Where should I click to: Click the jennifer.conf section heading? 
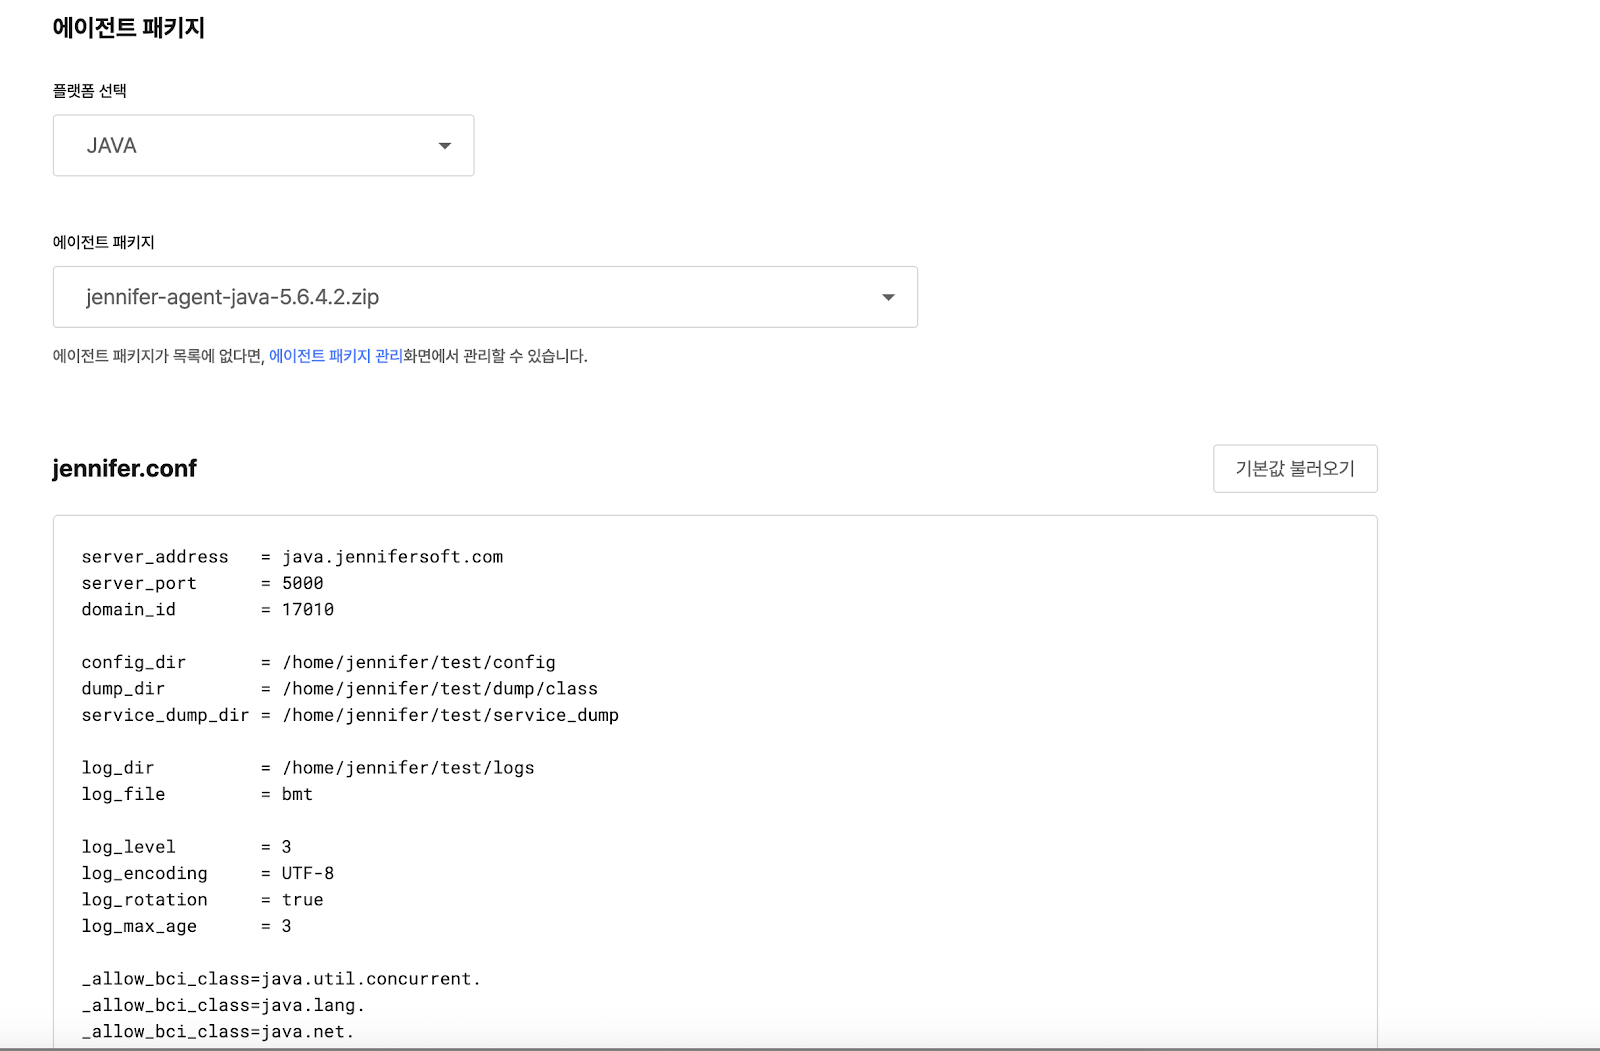124,469
